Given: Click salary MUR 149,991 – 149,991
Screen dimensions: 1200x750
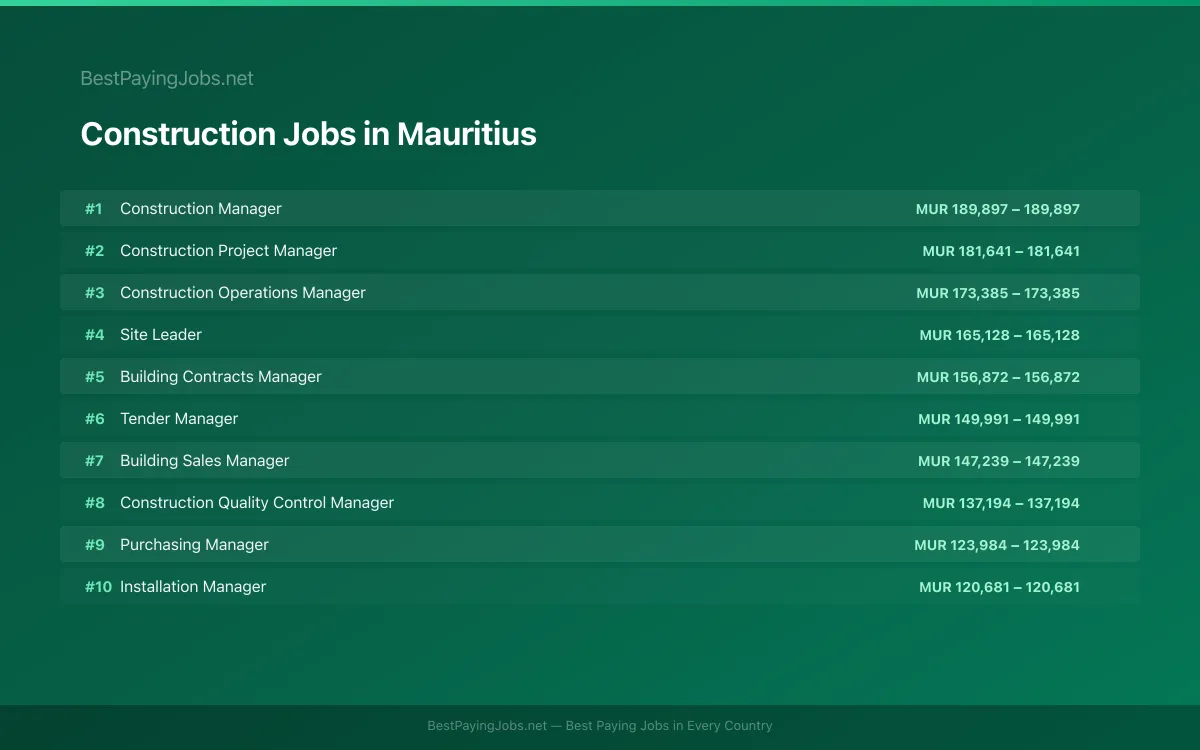Looking at the screenshot, I should (x=999, y=419).
